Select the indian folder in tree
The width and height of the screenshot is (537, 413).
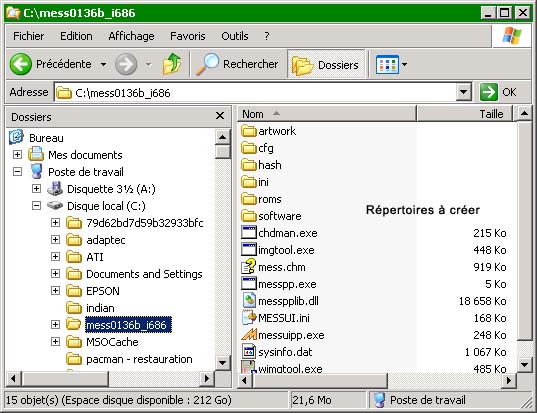pyautogui.click(x=100, y=308)
